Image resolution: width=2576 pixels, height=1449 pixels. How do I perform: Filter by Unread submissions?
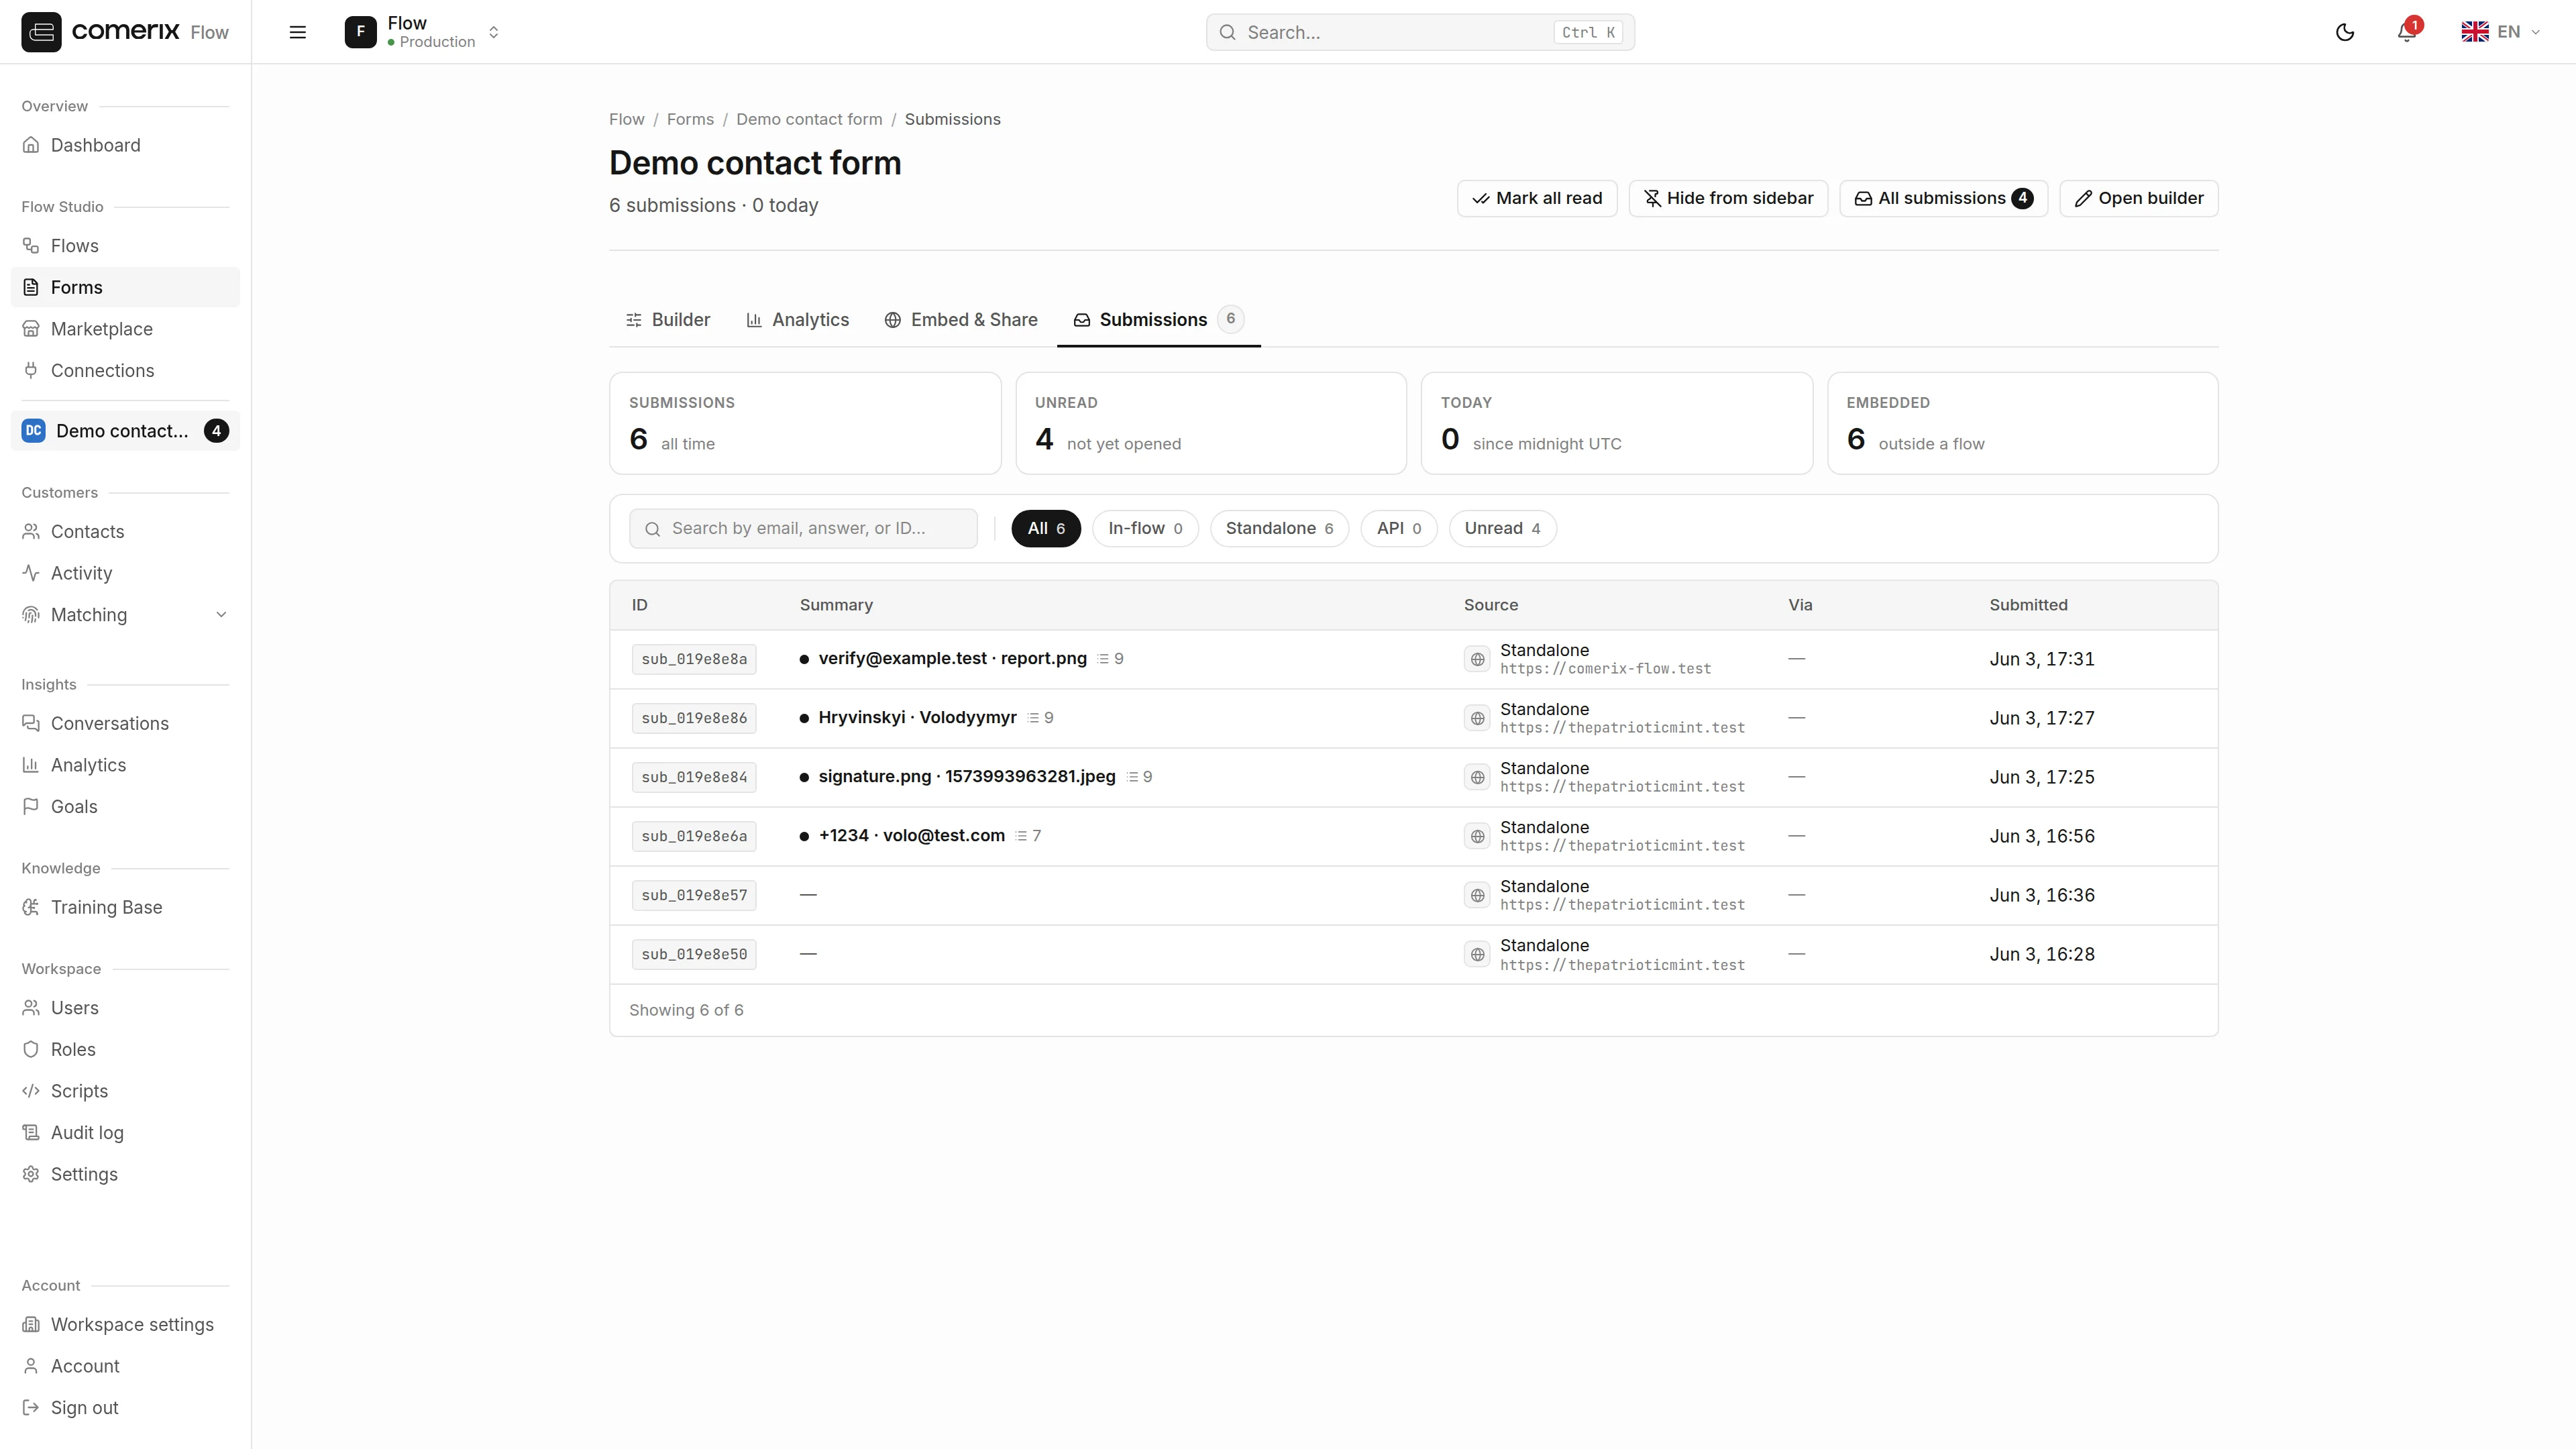coord(1502,529)
